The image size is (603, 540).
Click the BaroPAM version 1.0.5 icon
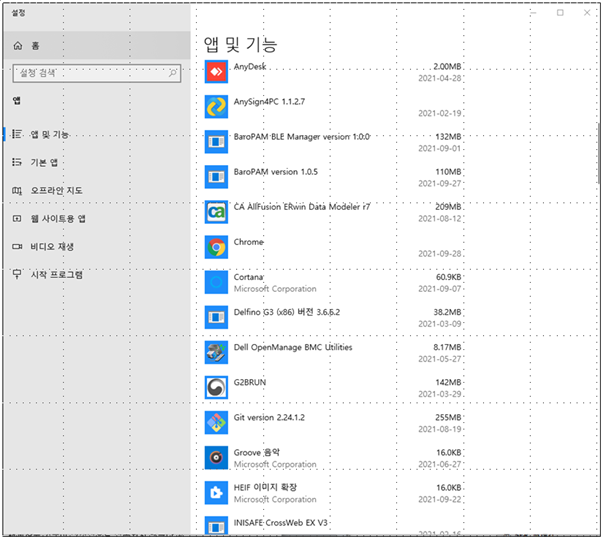[x=216, y=177]
